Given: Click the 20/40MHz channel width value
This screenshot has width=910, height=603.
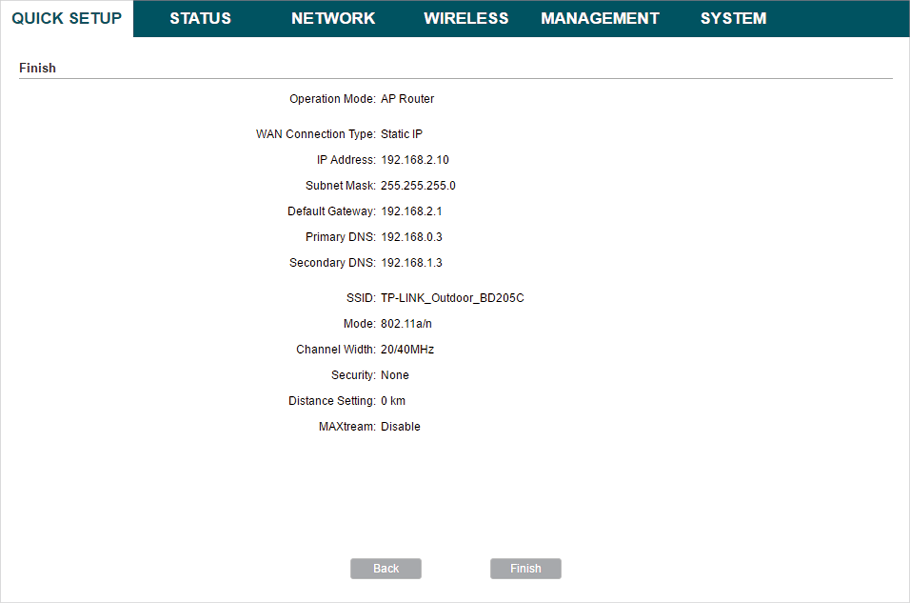Looking at the screenshot, I should pos(407,350).
